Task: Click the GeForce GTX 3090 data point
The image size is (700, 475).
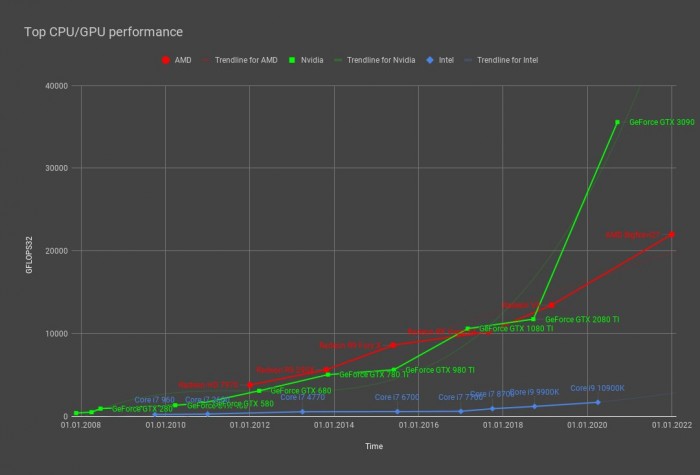Action: coord(617,122)
